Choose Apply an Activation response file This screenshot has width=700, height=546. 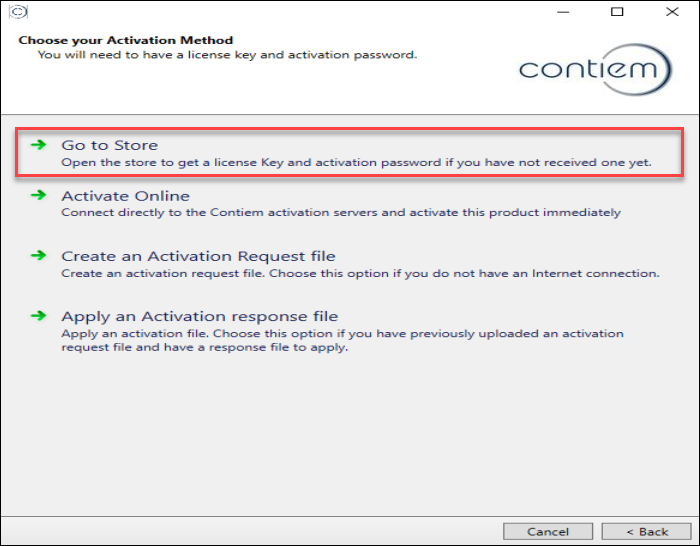point(200,317)
